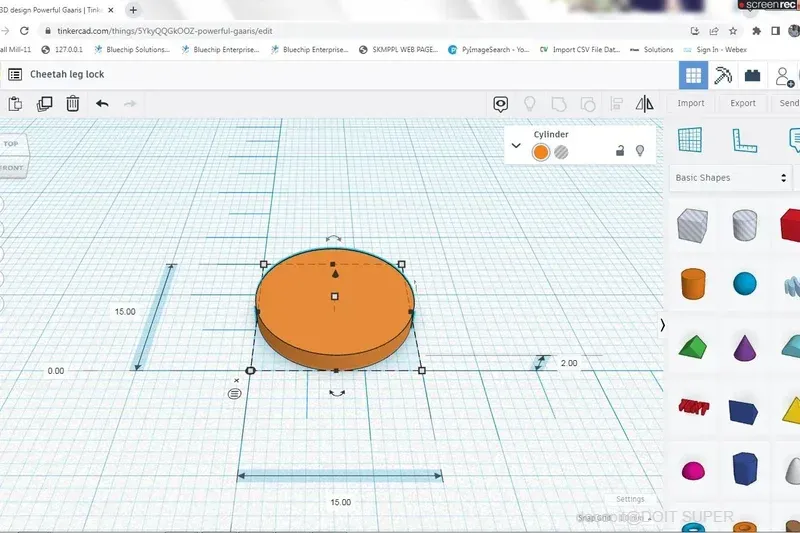This screenshot has width=800, height=533.
Task: Click the 15.00 length dimension at left
Action: coord(125,312)
